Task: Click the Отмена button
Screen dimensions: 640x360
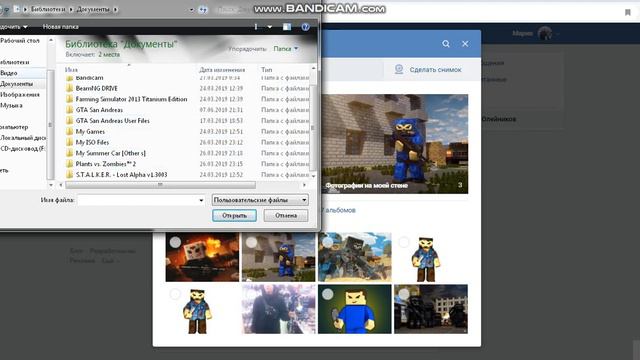Action: (x=286, y=216)
